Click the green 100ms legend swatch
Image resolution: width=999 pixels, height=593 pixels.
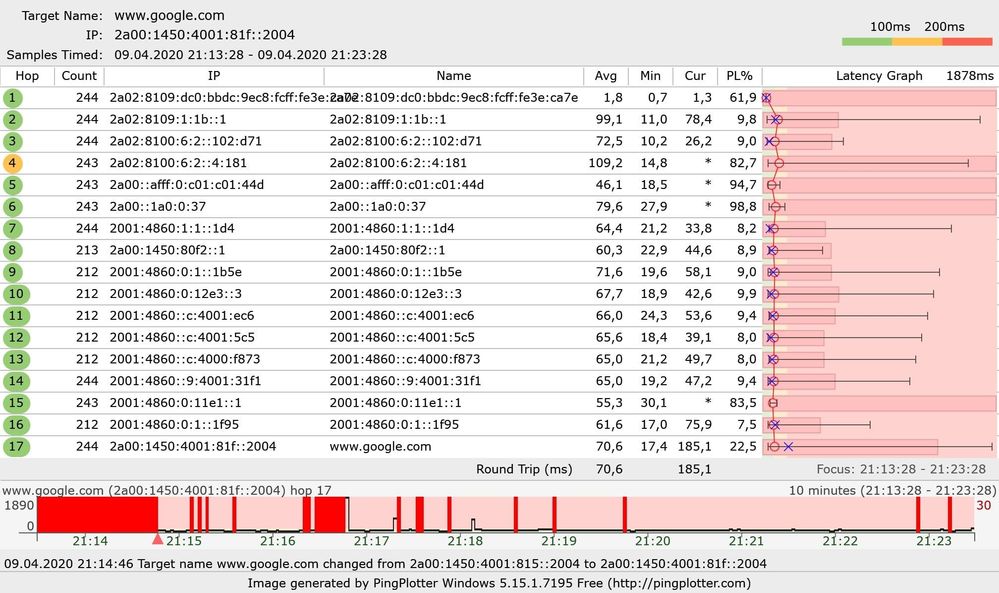(x=866, y=42)
